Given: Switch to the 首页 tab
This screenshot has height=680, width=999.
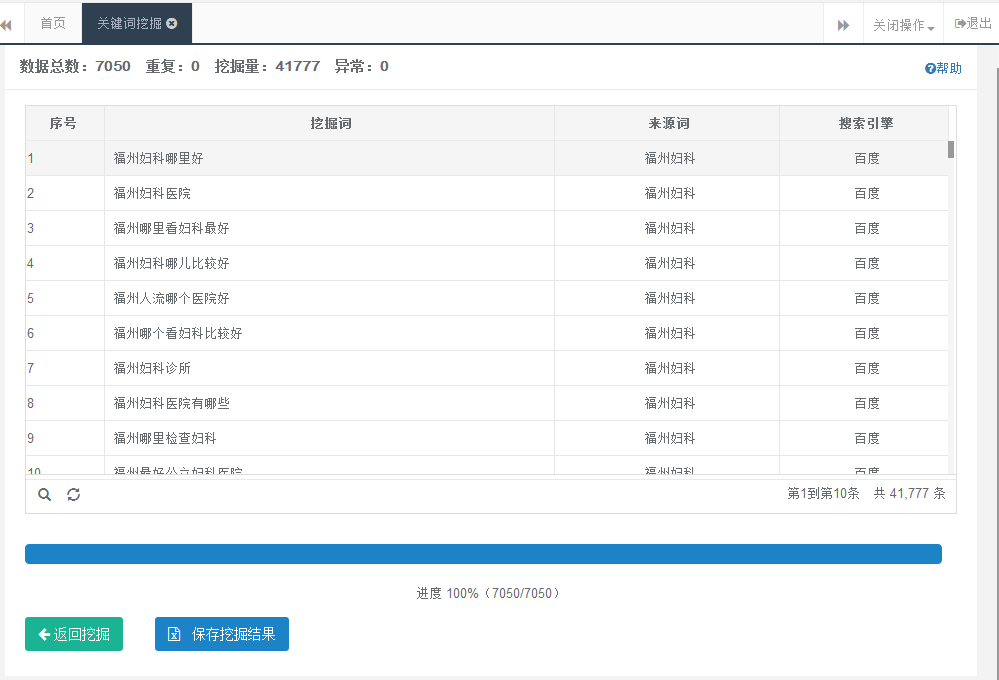Looking at the screenshot, I should click(52, 23).
